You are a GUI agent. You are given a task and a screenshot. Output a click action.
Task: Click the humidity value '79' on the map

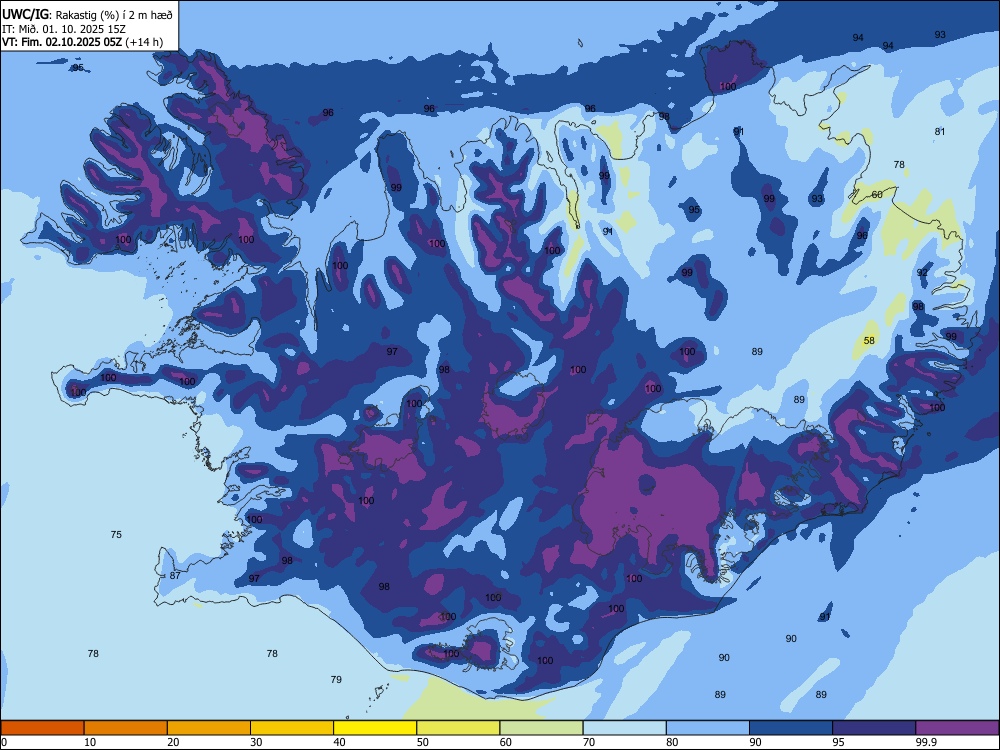[336, 679]
